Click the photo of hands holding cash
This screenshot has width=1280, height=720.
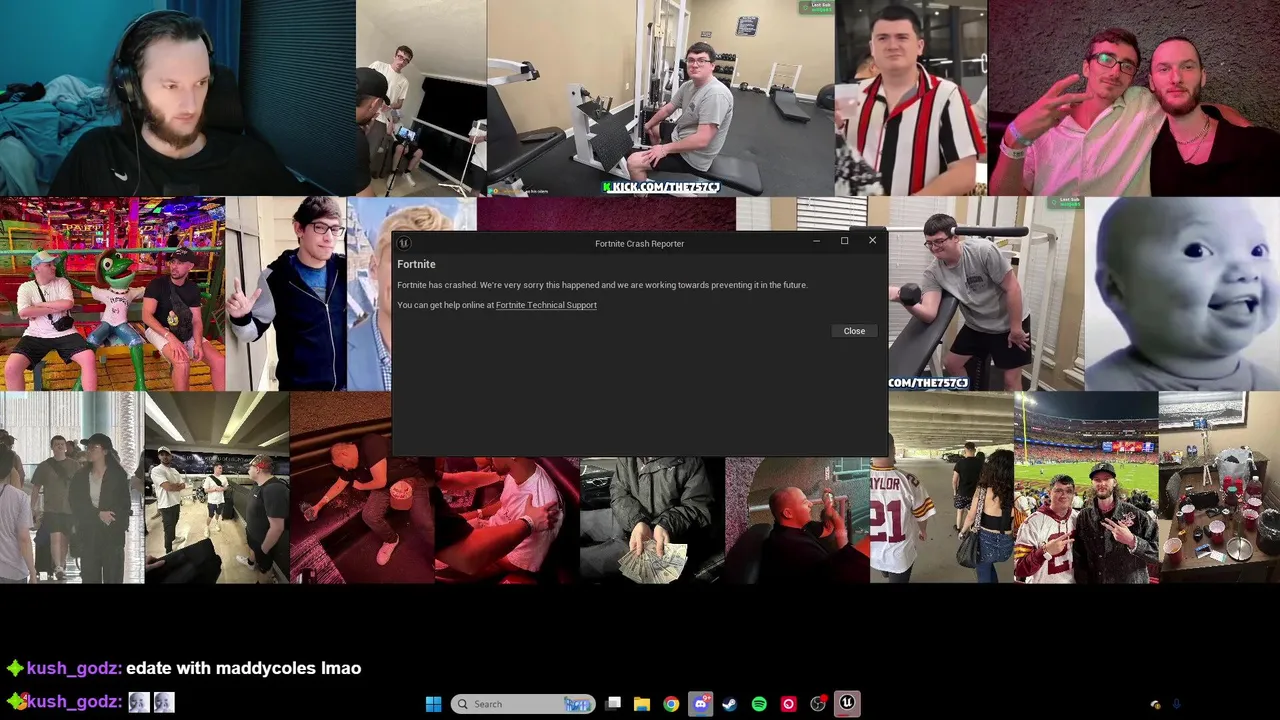652,520
